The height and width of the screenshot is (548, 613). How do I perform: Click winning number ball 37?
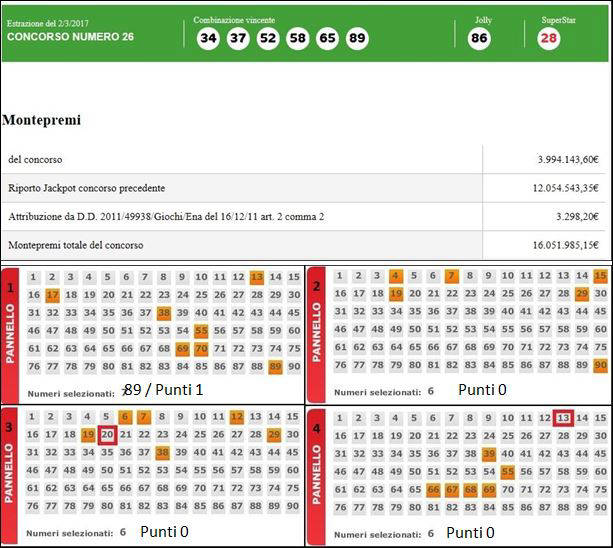coord(238,39)
